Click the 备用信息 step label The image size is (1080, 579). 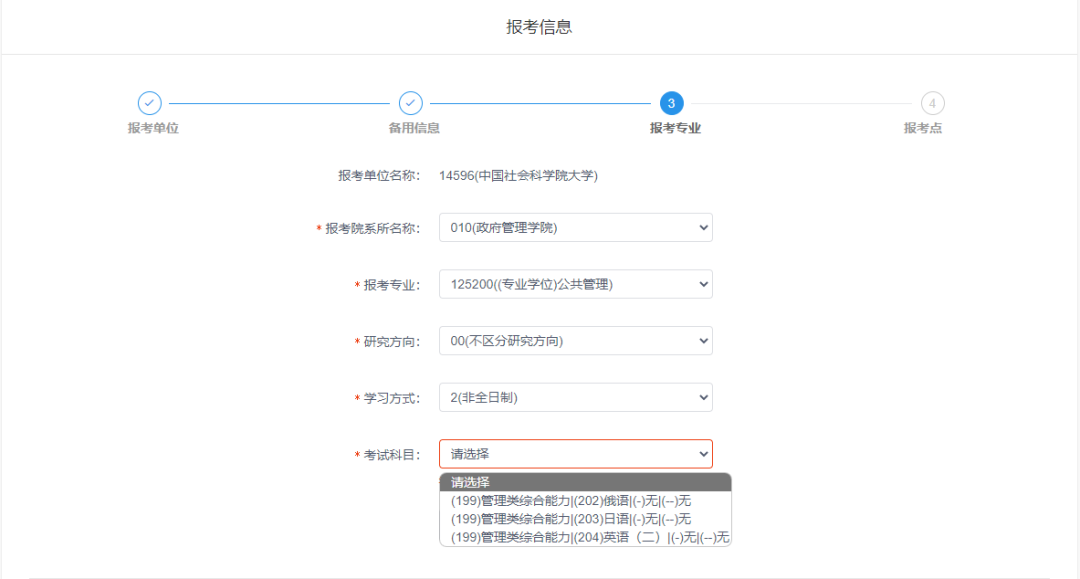414,128
